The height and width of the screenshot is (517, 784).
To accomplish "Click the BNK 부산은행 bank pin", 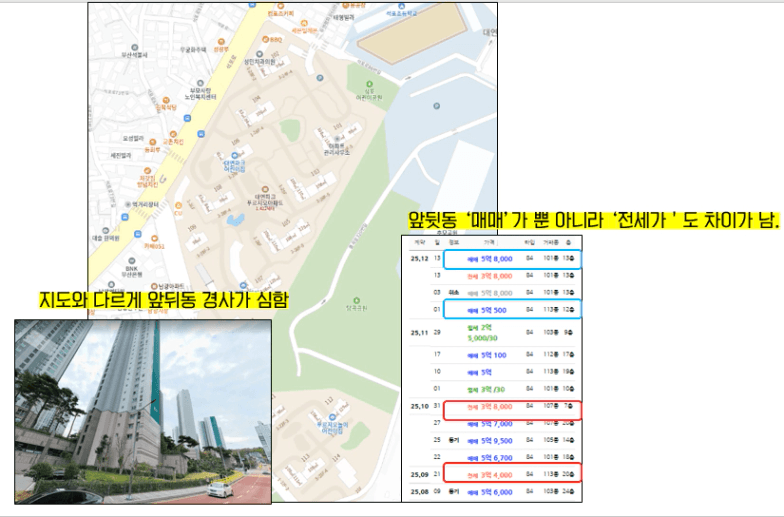I will point(131,261).
